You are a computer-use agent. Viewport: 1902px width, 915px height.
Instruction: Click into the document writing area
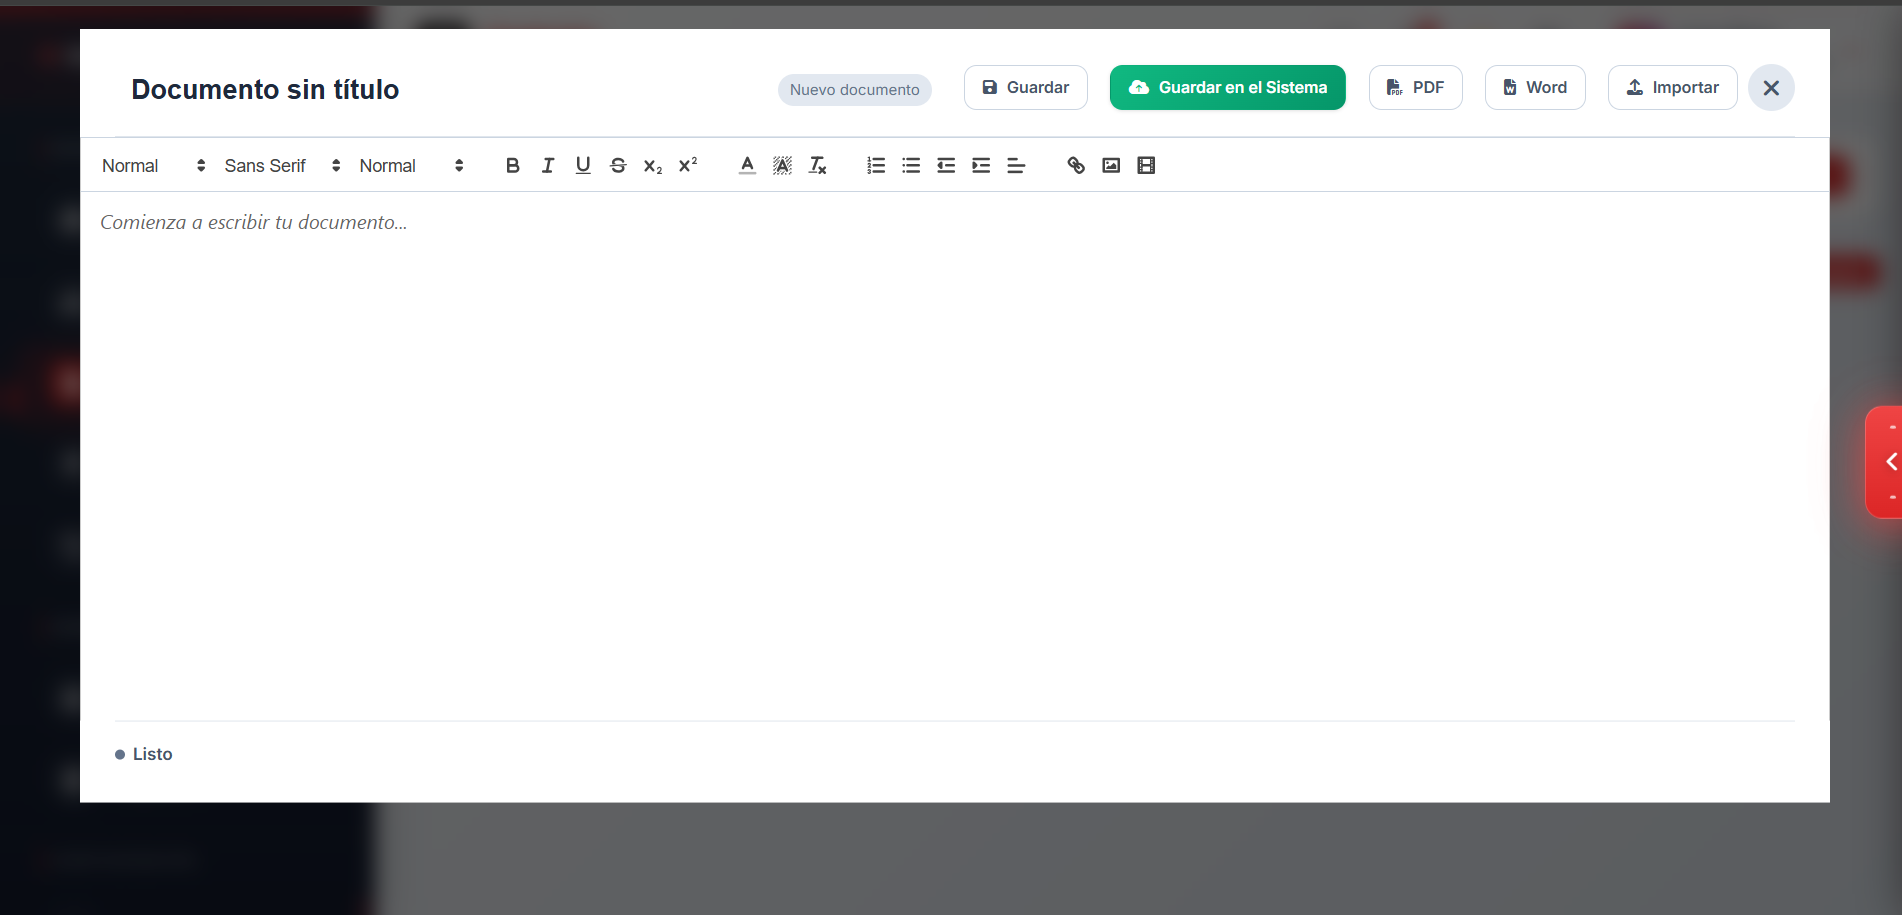click(x=955, y=455)
